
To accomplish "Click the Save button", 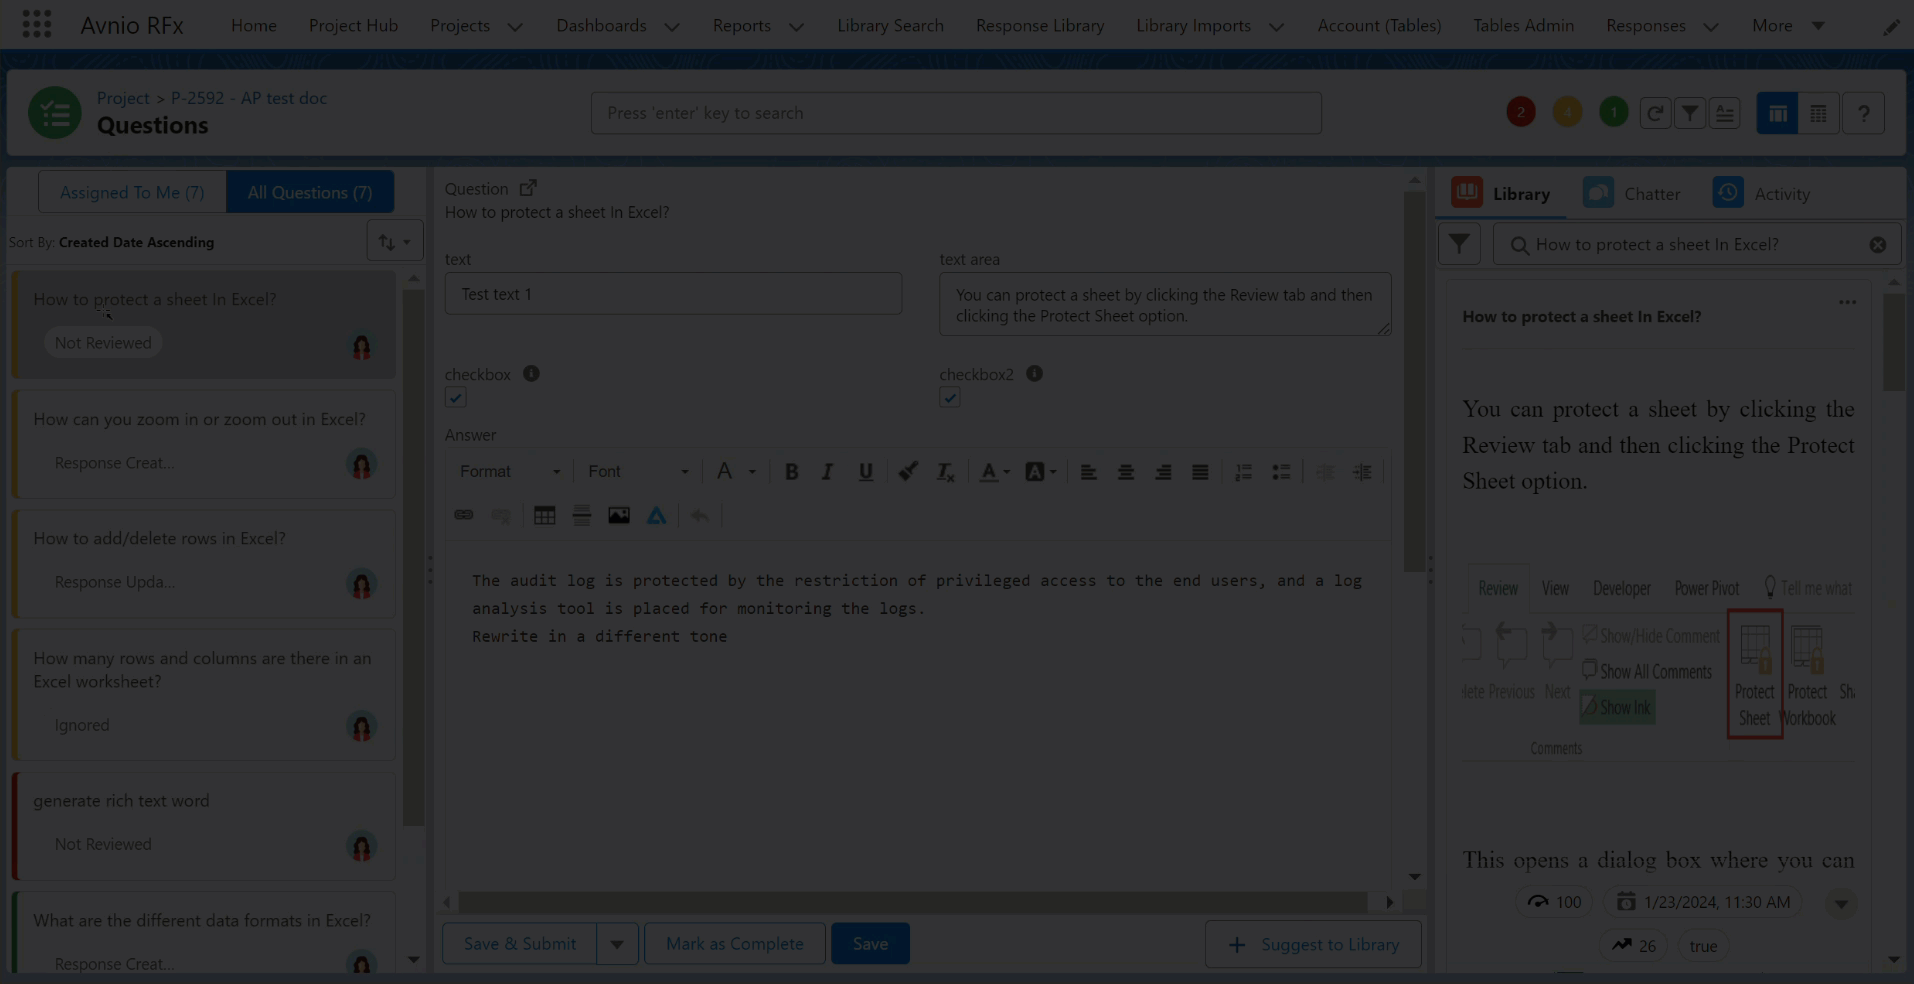I will point(870,944).
